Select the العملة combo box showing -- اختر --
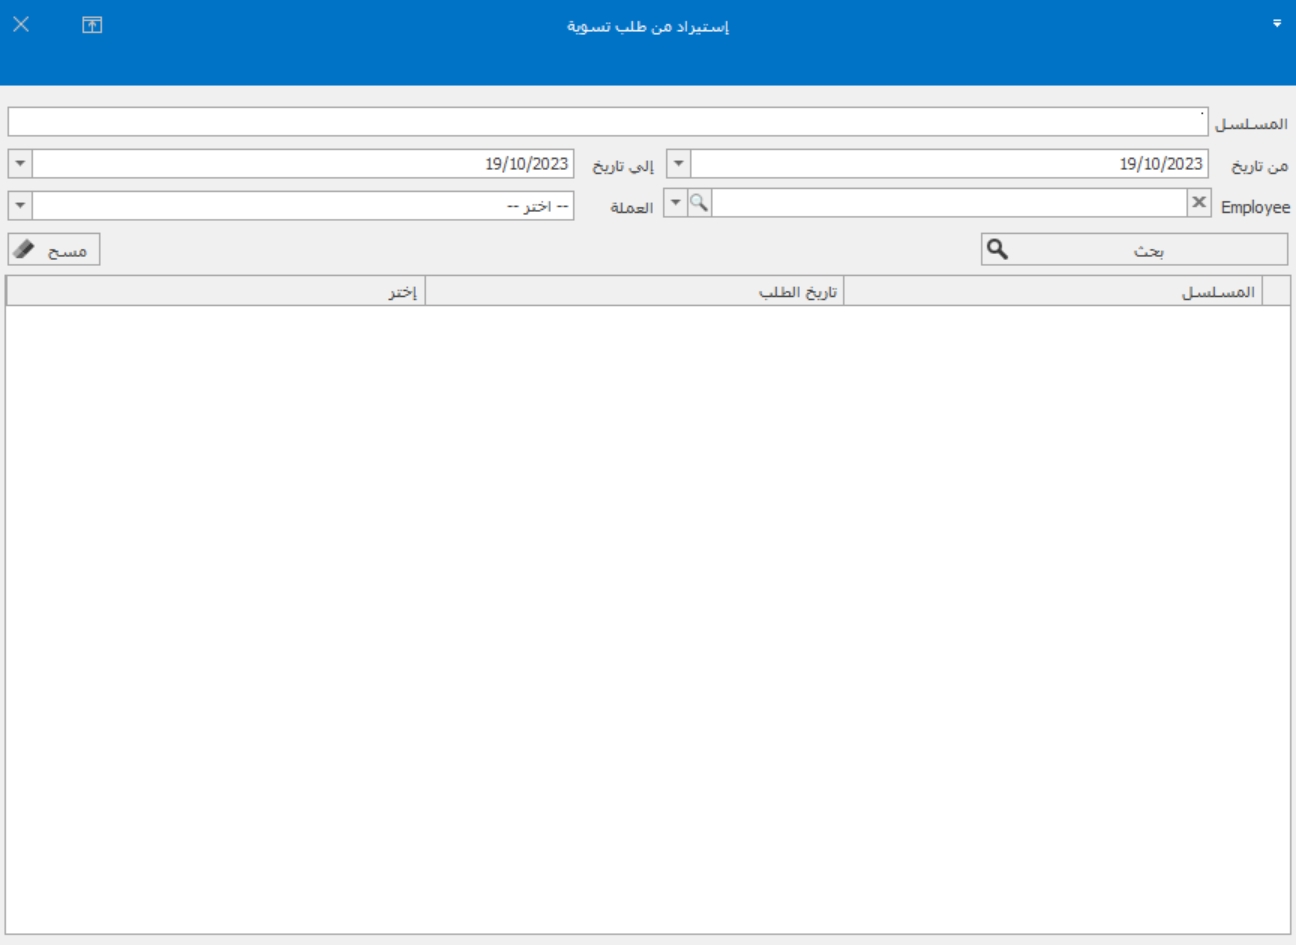The image size is (1296, 945). pos(302,206)
